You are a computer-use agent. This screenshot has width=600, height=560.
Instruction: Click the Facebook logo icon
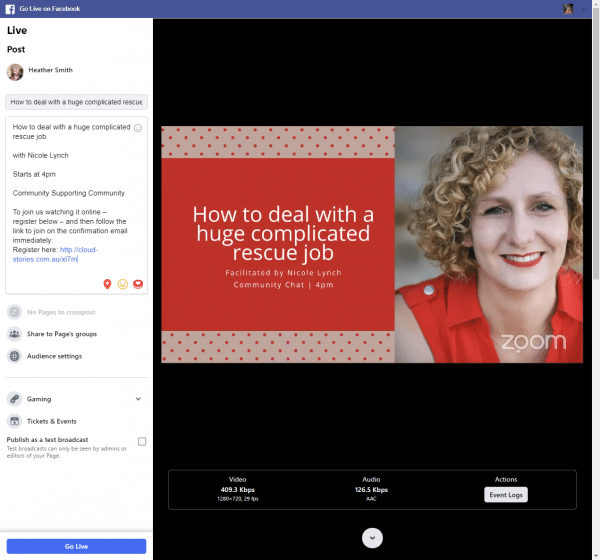(9, 8)
